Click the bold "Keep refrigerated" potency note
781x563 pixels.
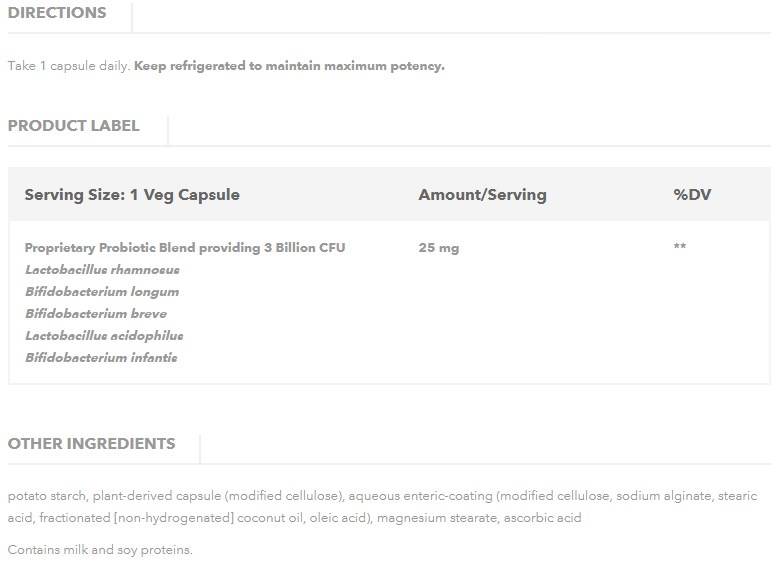pos(289,66)
